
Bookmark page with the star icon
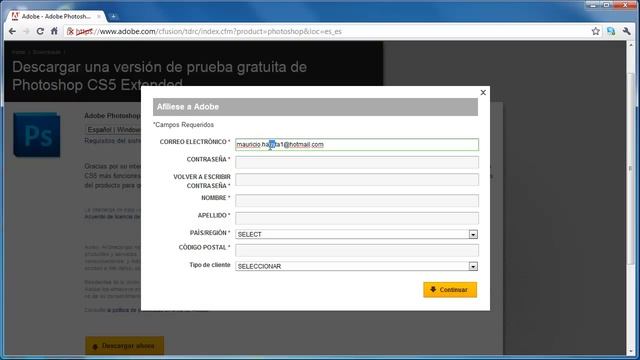596,31
